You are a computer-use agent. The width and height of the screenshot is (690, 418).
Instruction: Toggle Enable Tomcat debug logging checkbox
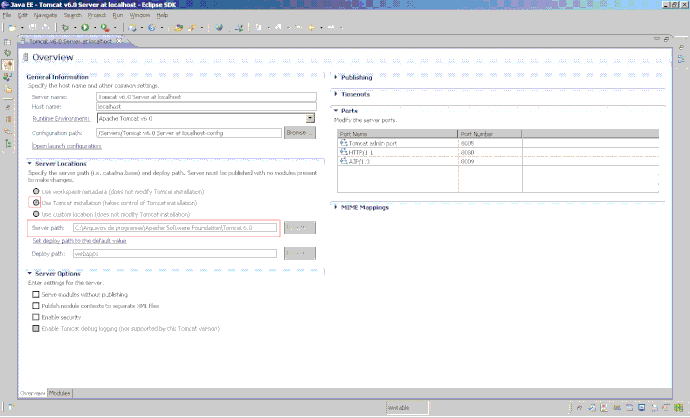point(36,328)
